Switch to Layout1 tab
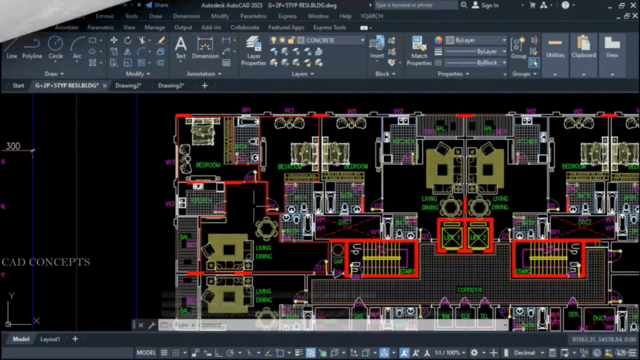This screenshot has width=640, height=360. (50, 339)
